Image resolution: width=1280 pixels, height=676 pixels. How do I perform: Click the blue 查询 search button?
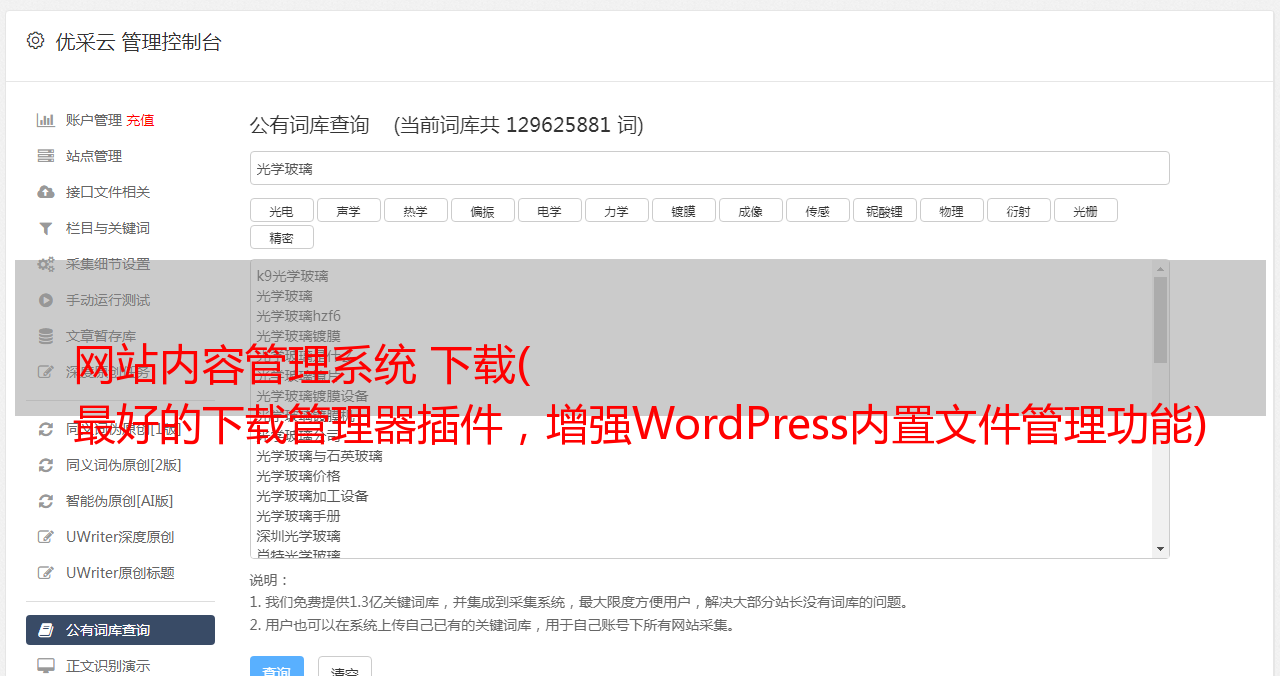(276, 668)
